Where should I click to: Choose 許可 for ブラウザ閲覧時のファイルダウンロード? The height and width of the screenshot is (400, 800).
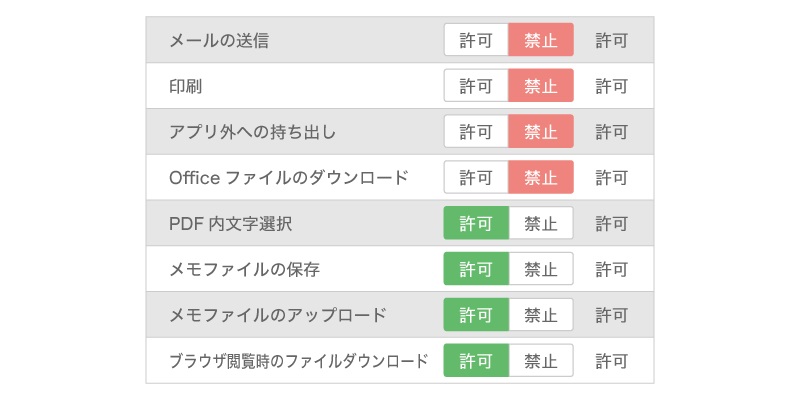476,361
